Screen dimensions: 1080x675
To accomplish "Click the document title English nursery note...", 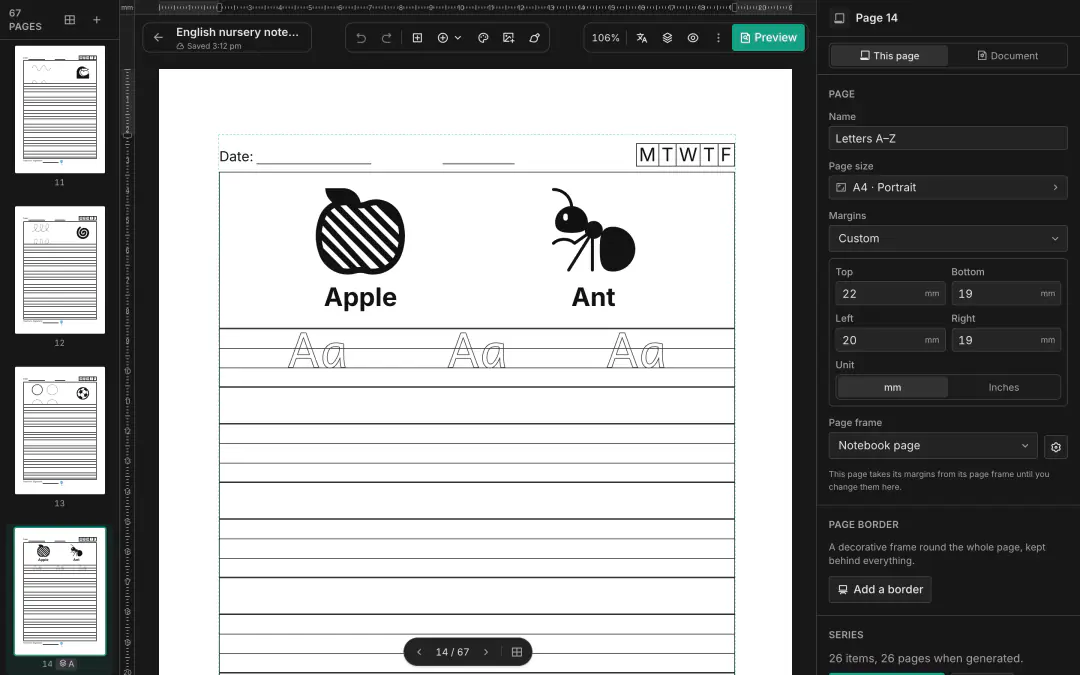I will tap(237, 32).
